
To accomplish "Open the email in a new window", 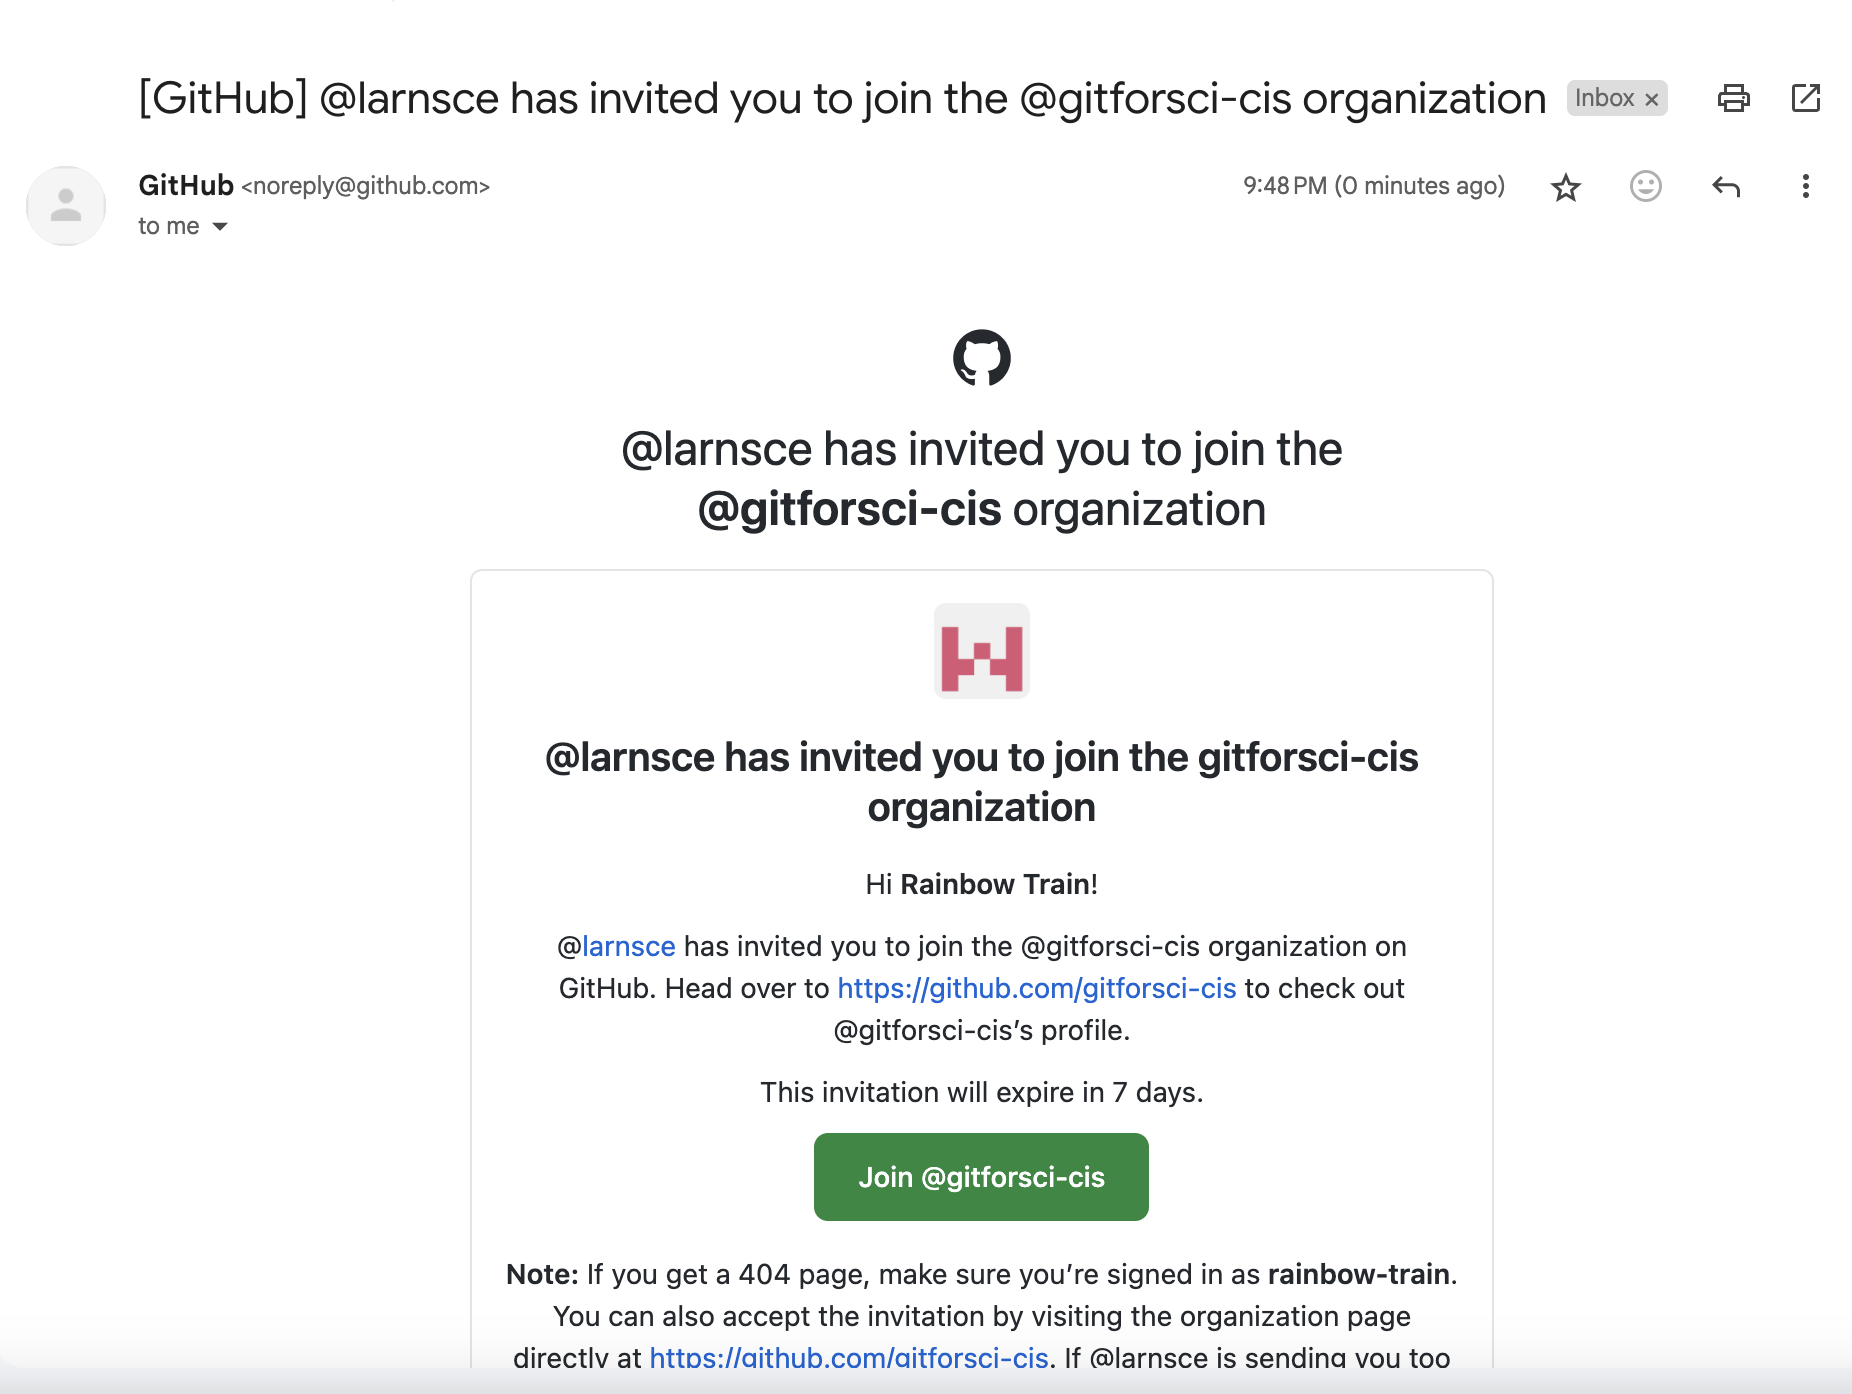I will point(1805,98).
